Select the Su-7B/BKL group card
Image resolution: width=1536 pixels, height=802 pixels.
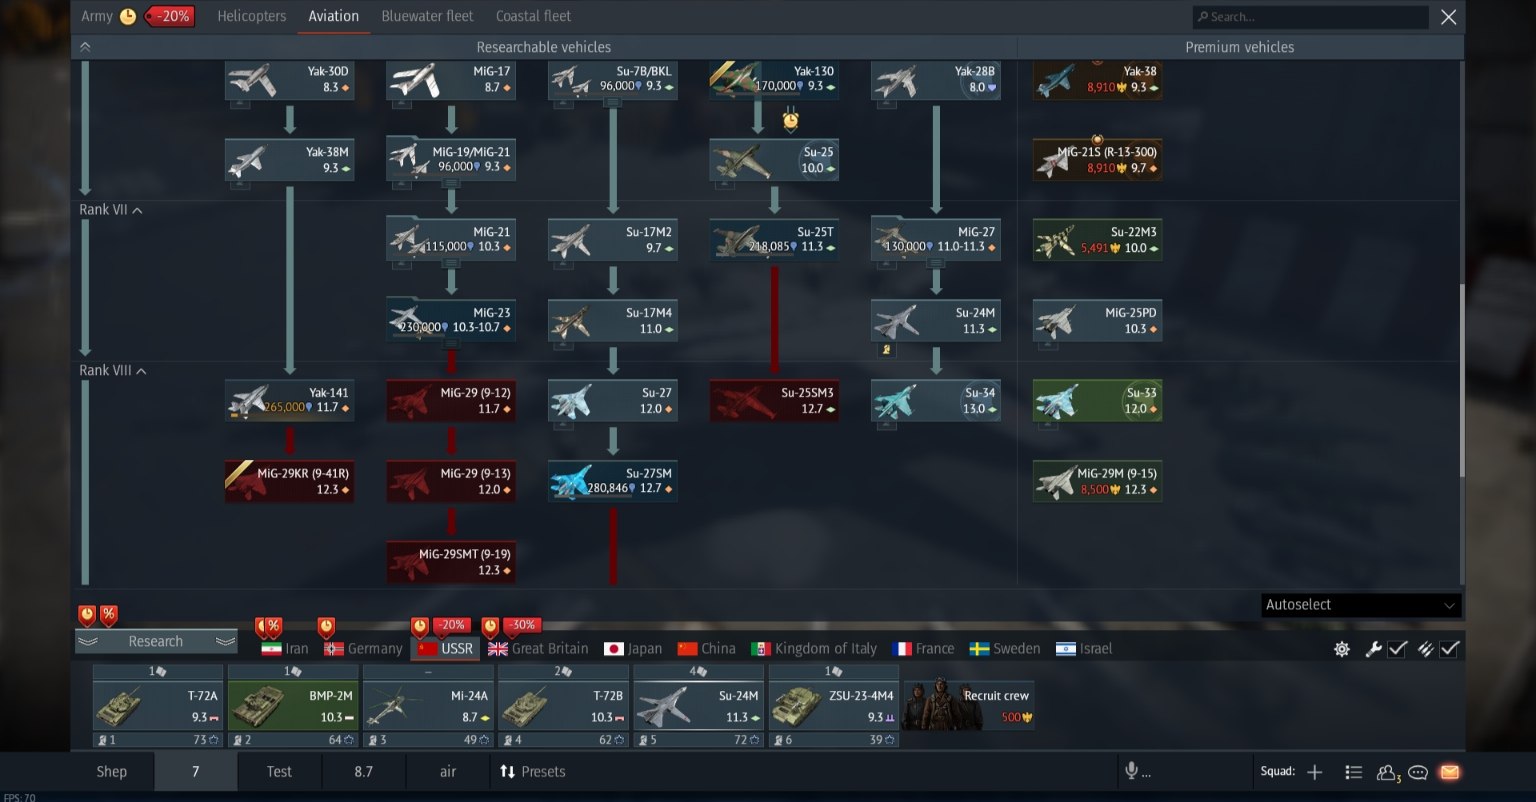(613, 80)
